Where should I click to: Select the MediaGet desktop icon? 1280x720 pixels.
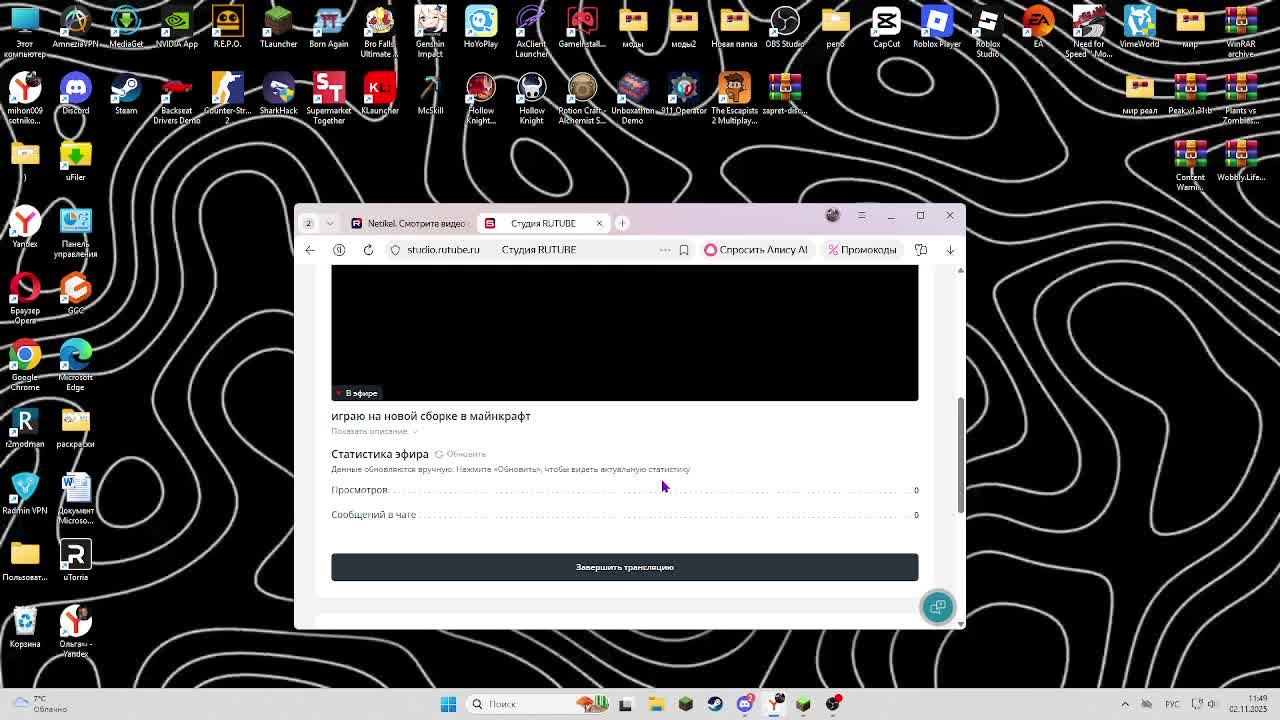[126, 27]
